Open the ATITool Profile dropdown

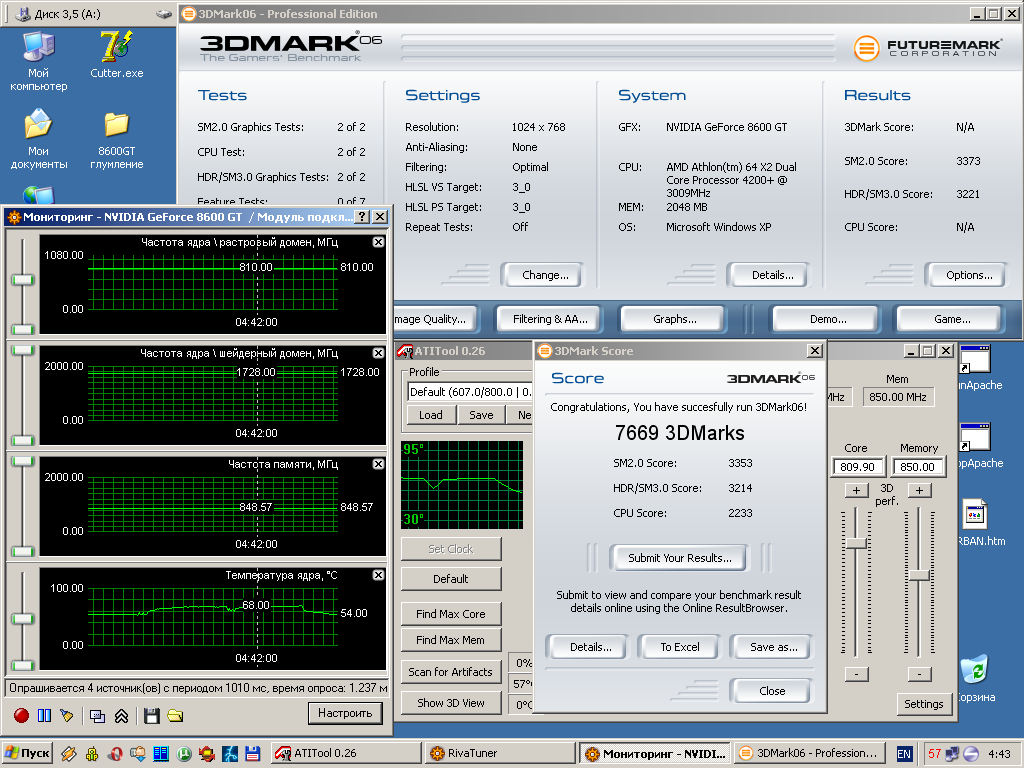pos(470,392)
